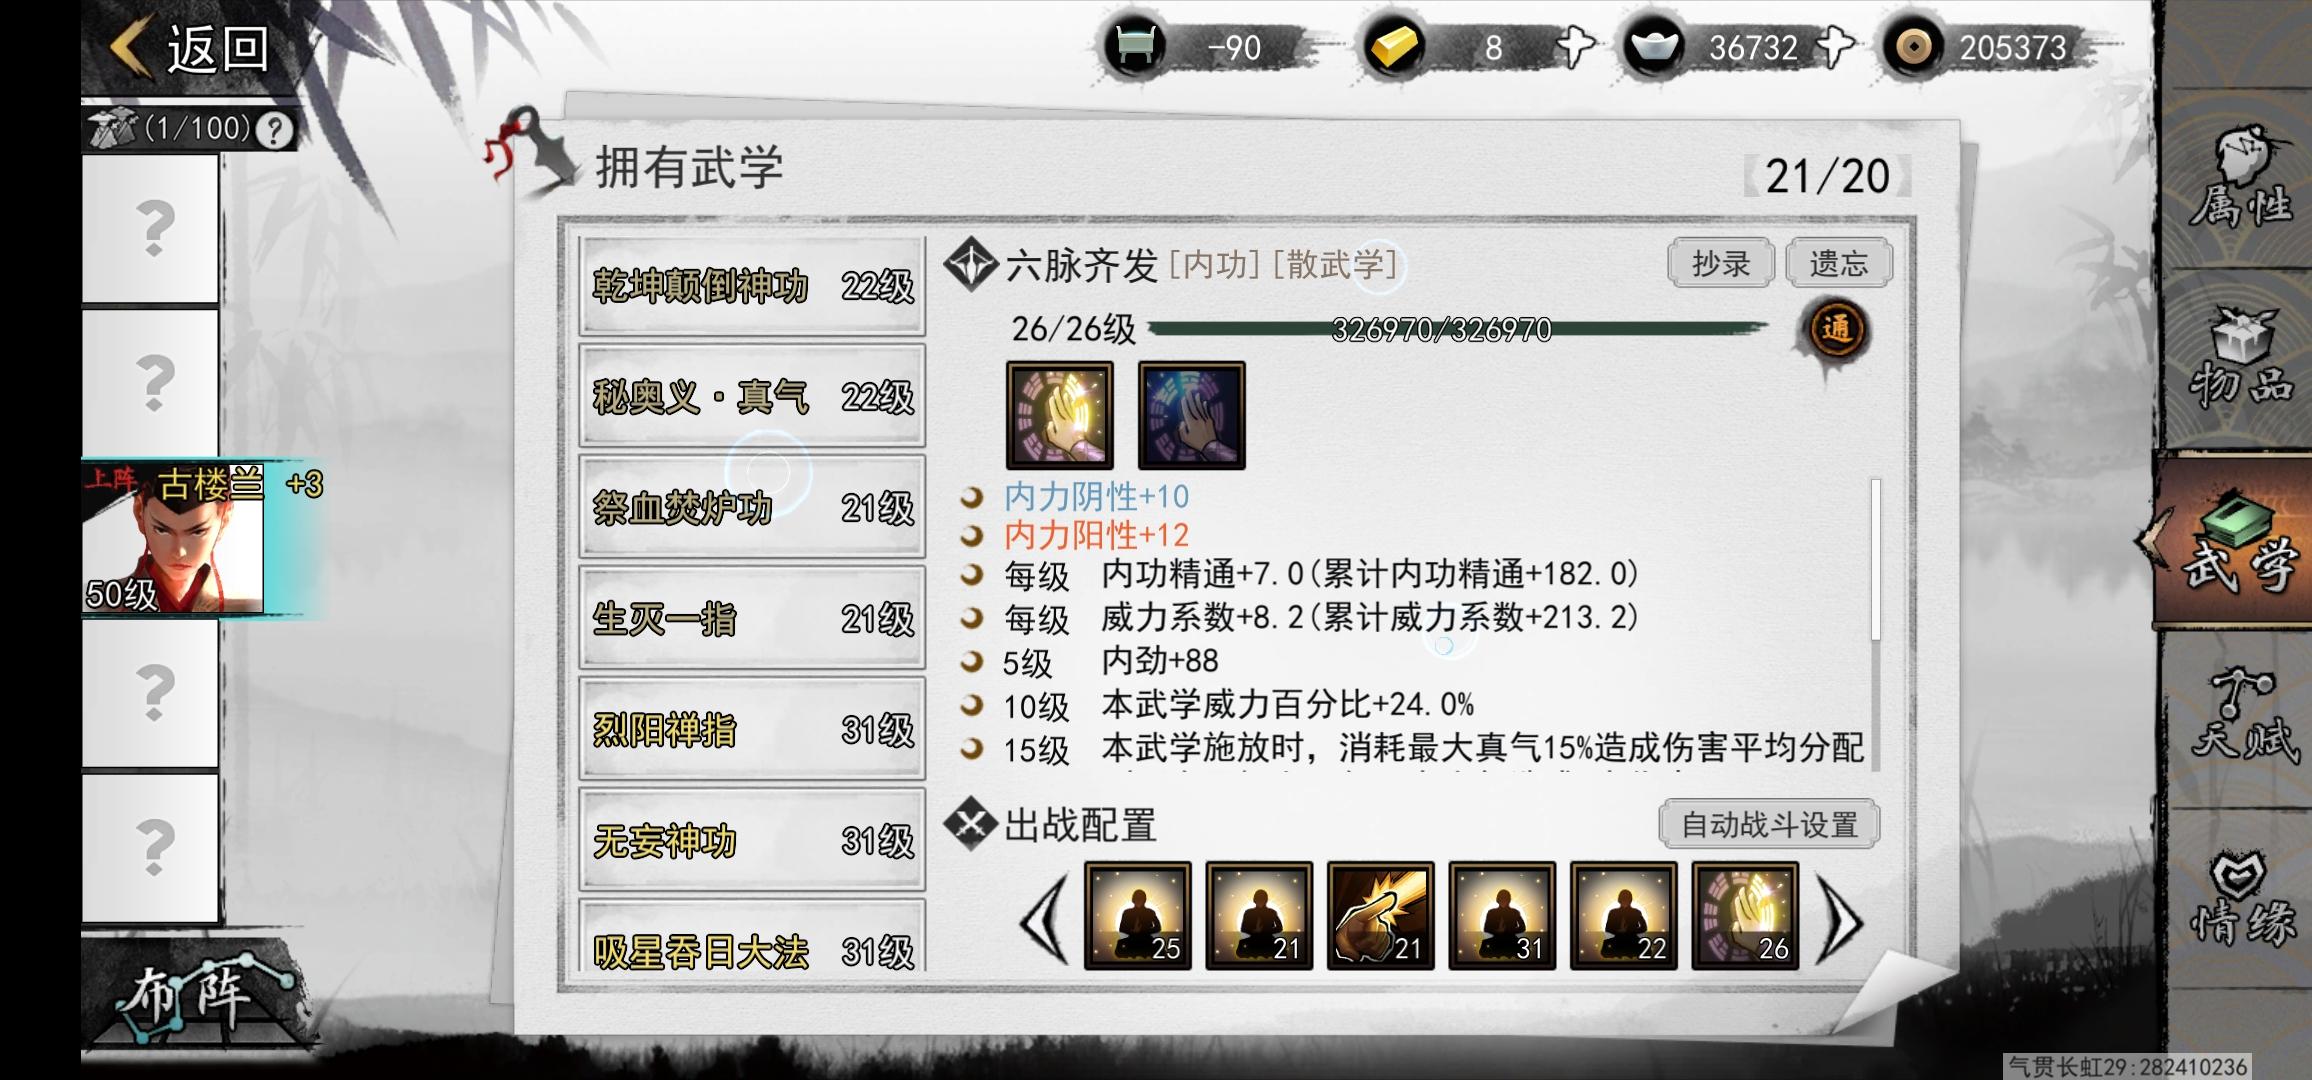Select 烈阳禅指 in the martial arts list

point(752,729)
